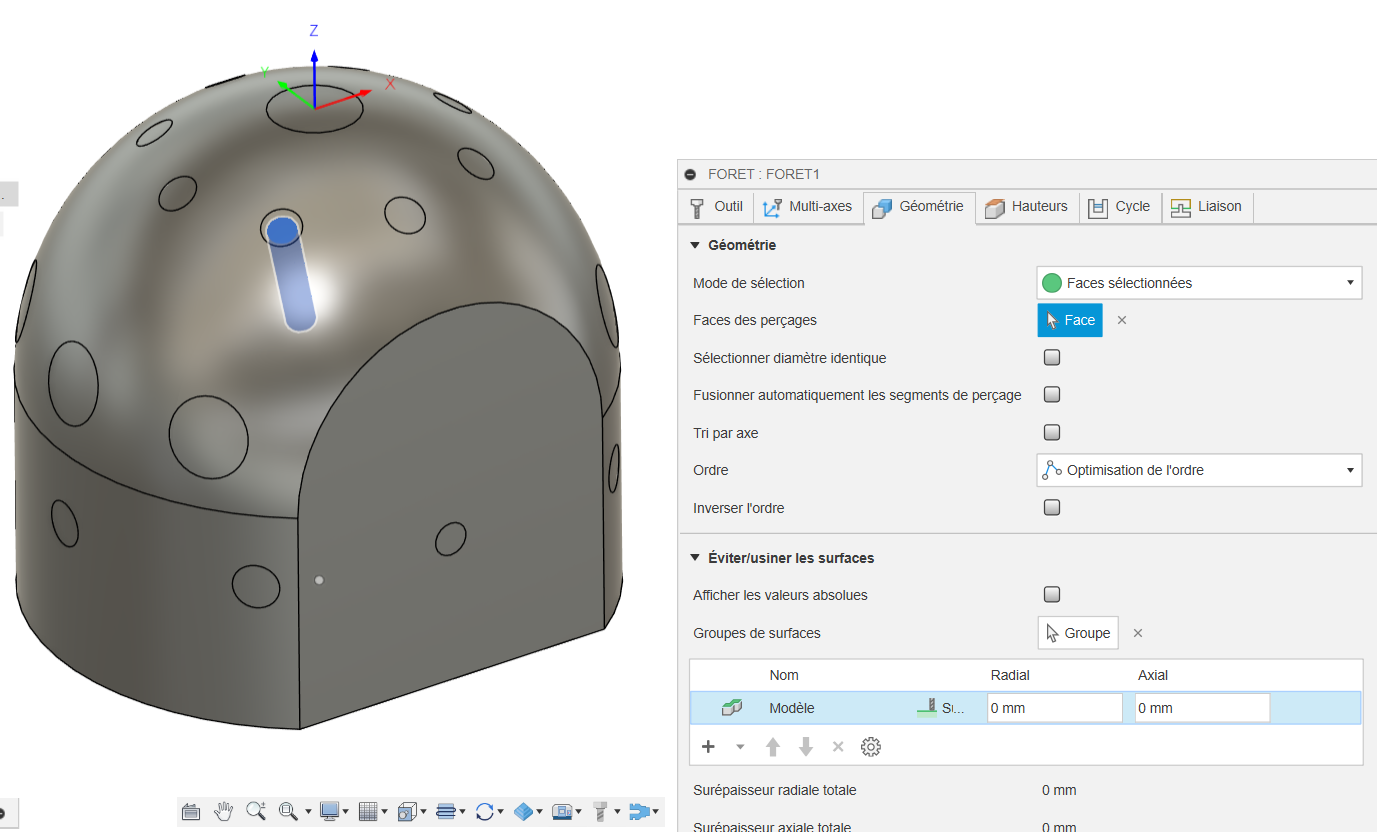
Task: Switch to the Hauteurs tab
Action: [1027, 207]
